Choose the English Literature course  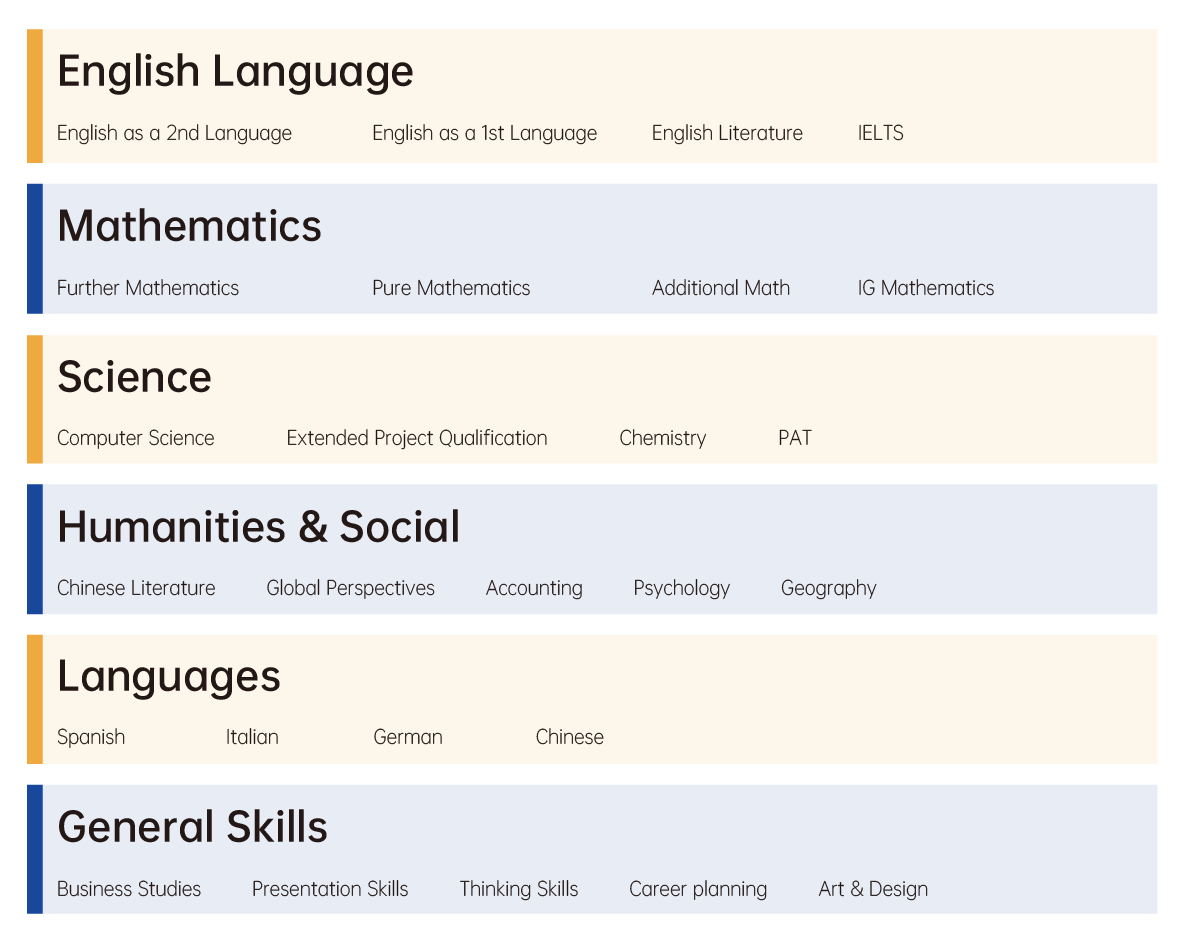tap(727, 133)
